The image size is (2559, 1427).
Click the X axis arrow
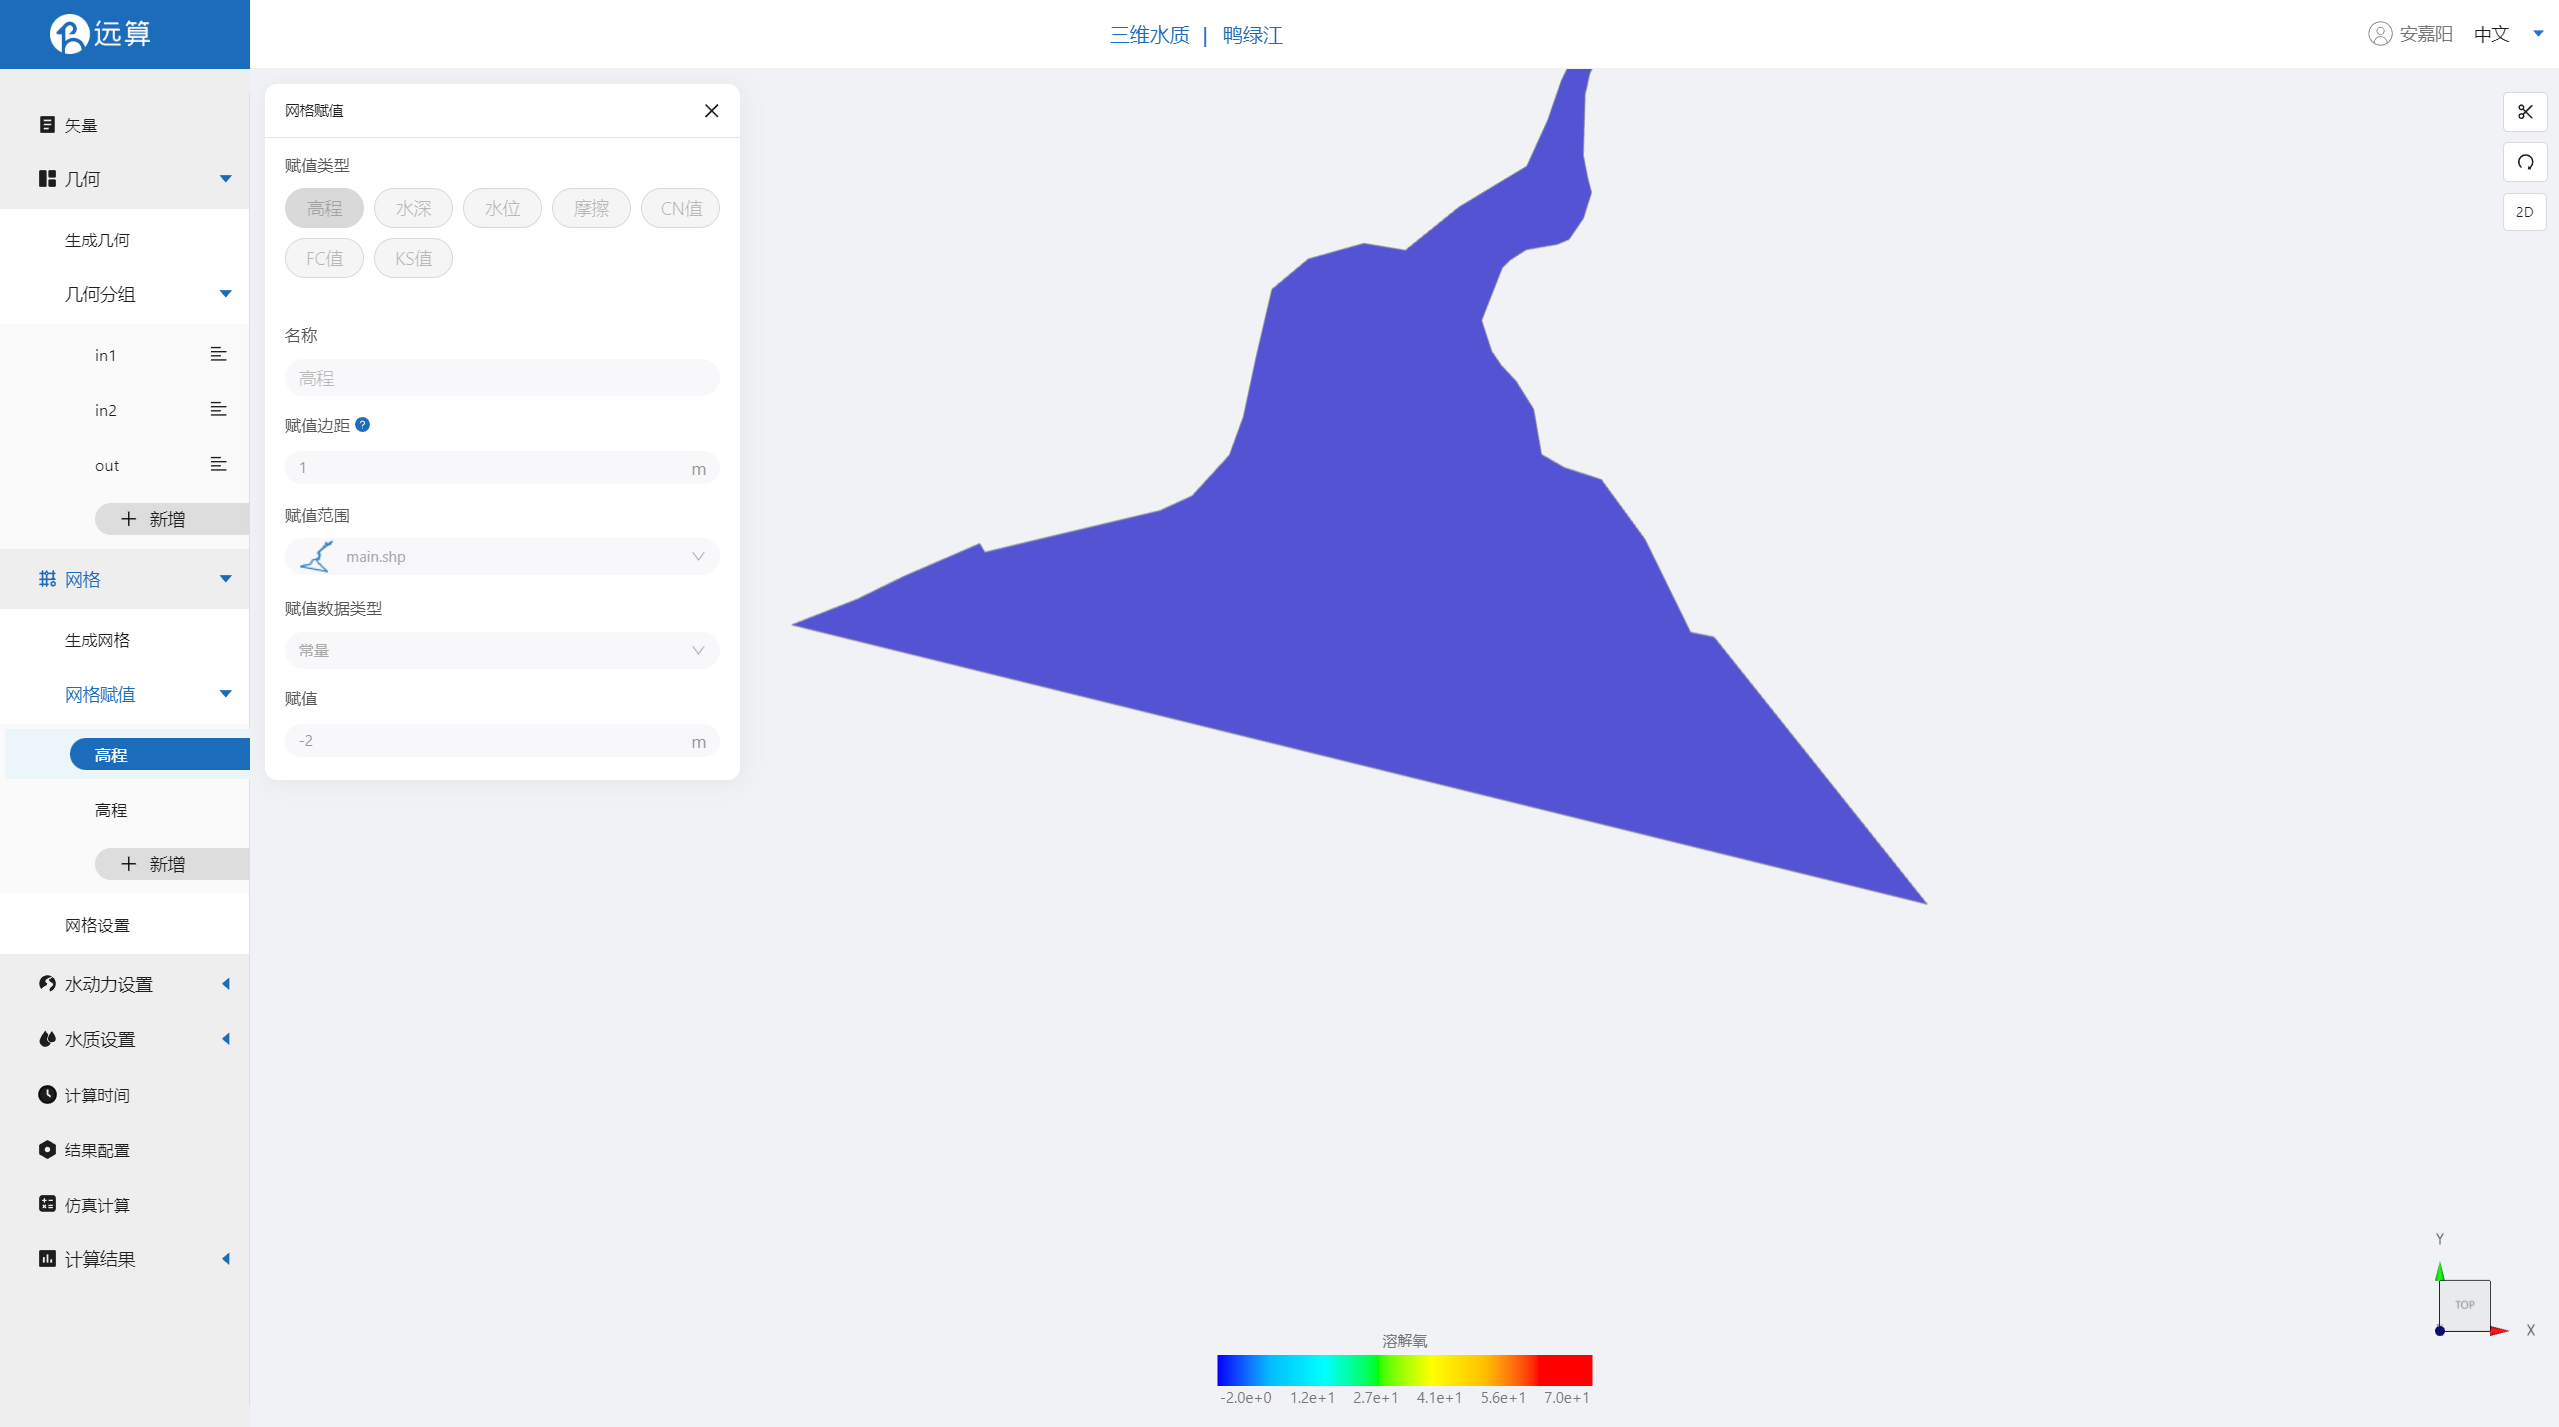pos(2500,1330)
